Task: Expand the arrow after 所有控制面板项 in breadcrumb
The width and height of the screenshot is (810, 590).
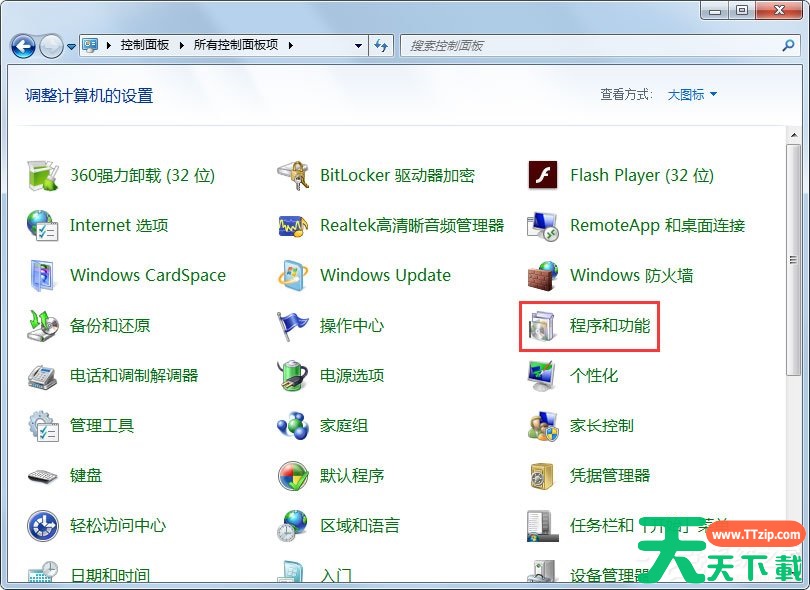Action: pyautogui.click(x=291, y=46)
